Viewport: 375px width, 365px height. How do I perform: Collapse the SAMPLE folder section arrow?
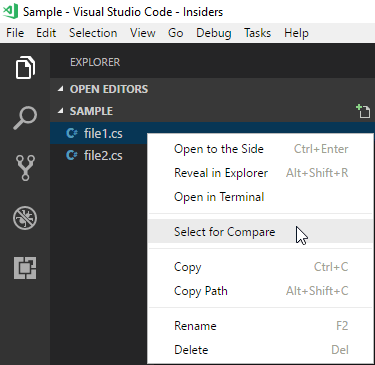60,111
